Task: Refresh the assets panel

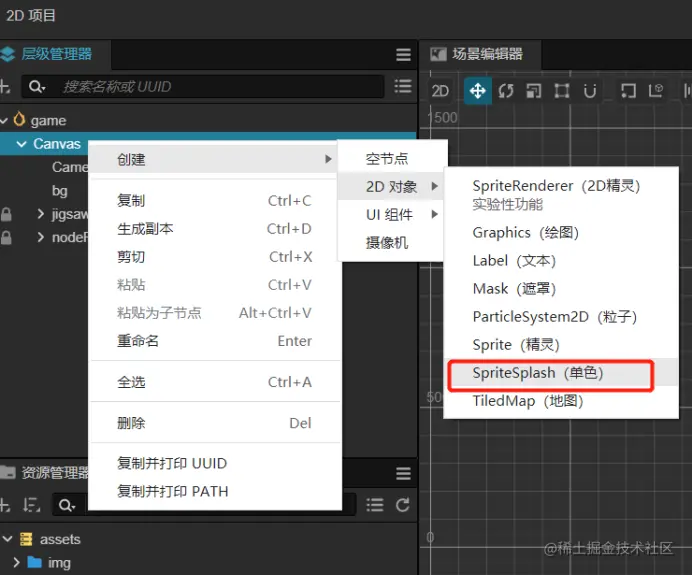Action: click(402, 505)
